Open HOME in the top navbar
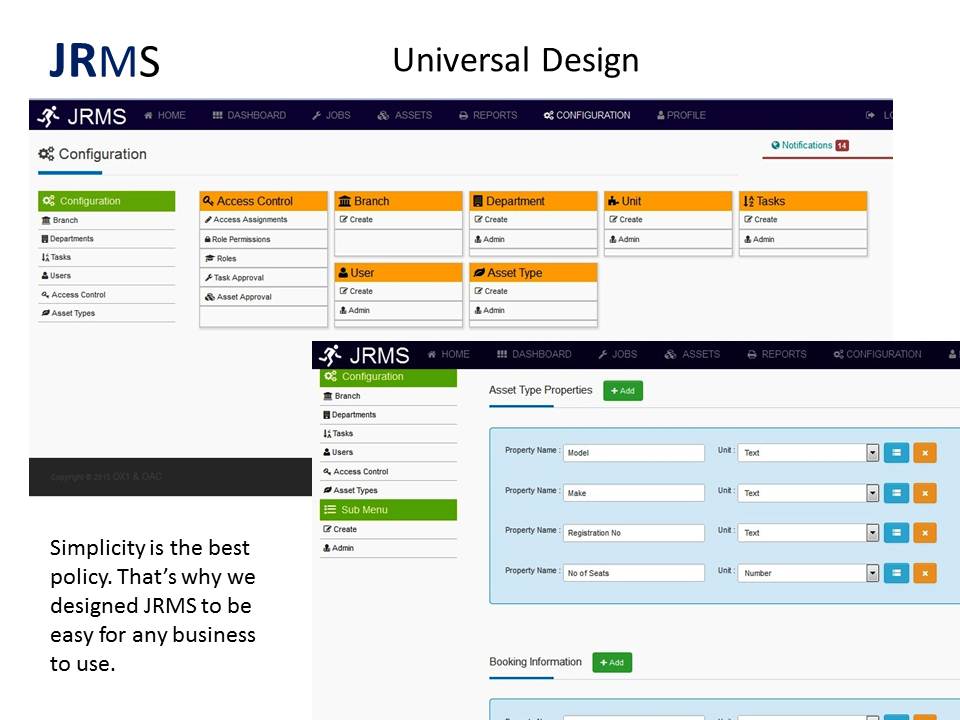Viewport: 960px width, 720px height. coord(165,115)
